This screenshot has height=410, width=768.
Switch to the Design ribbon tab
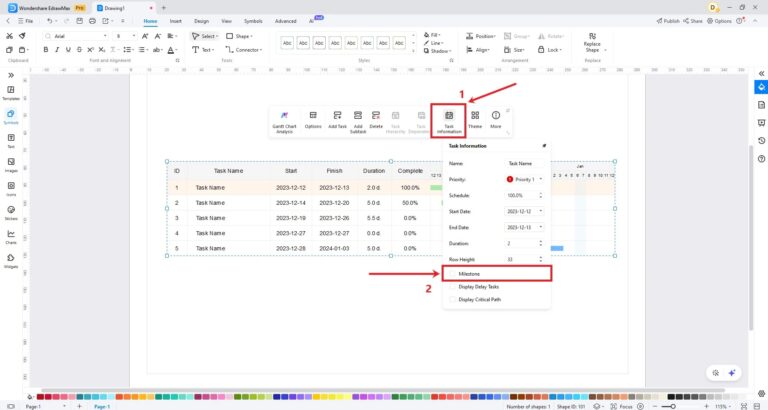tap(201, 21)
